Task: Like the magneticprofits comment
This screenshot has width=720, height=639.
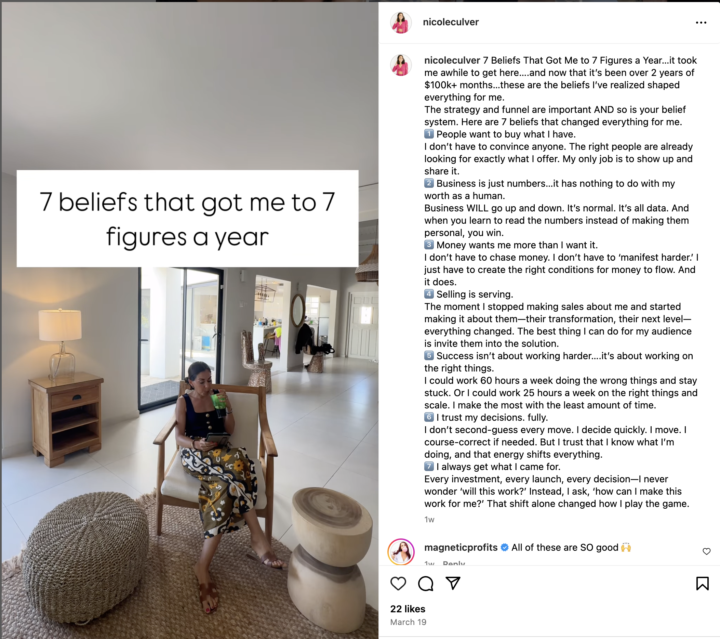Action: click(706, 551)
